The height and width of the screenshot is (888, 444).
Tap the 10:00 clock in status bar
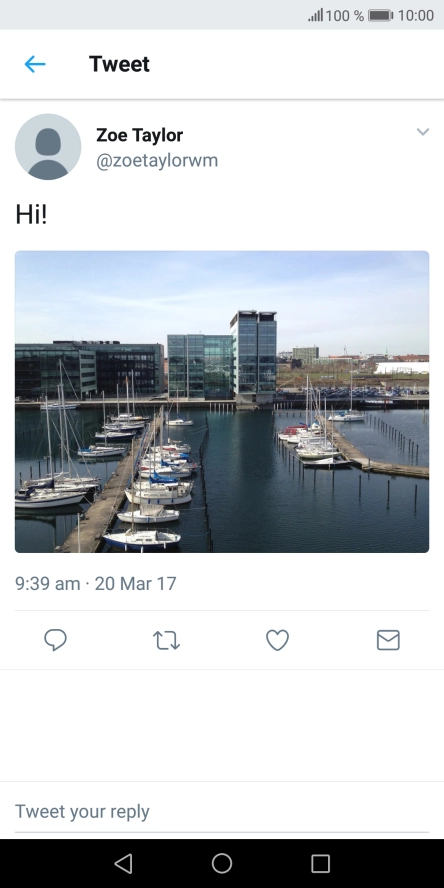coord(416,15)
